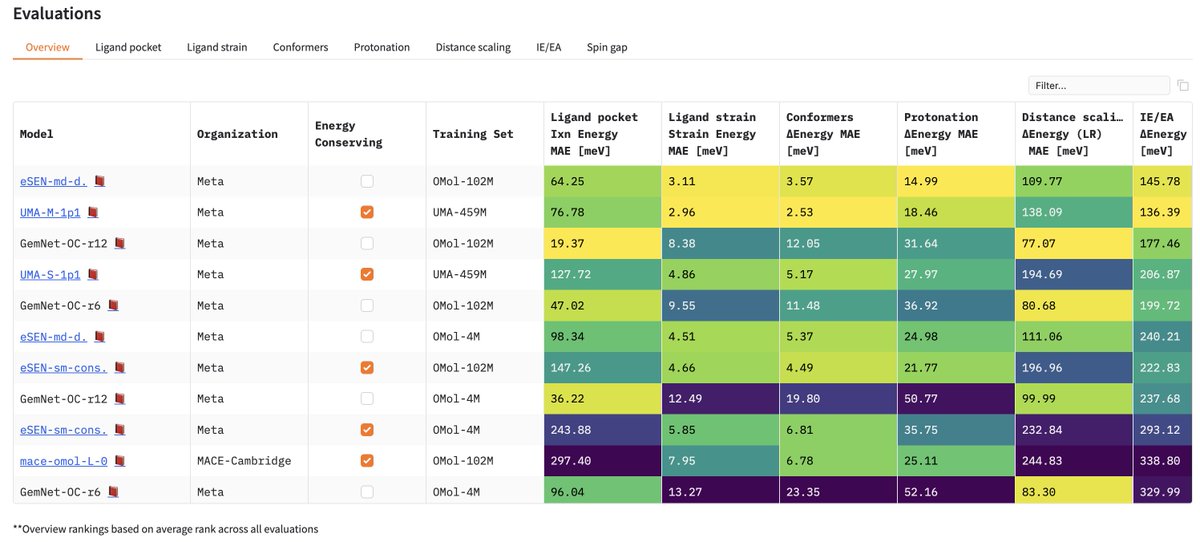Select the Distance scaling tab
The image size is (1200, 542).
point(473,47)
